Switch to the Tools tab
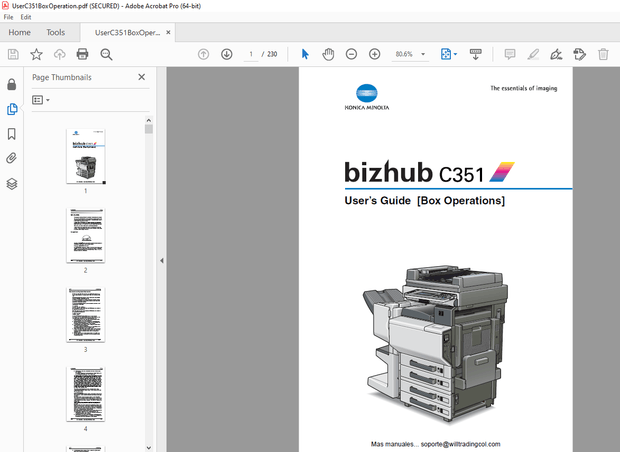 pyautogui.click(x=56, y=32)
